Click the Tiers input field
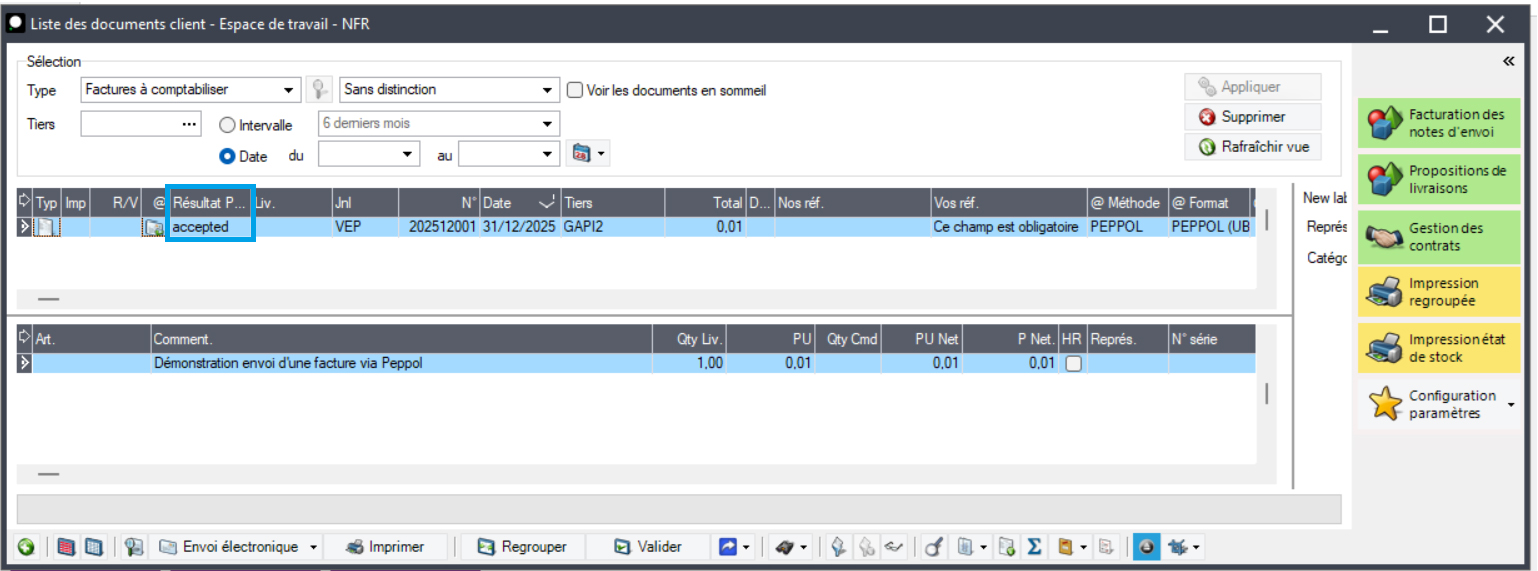This screenshot has width=1538, height=571. (130, 125)
